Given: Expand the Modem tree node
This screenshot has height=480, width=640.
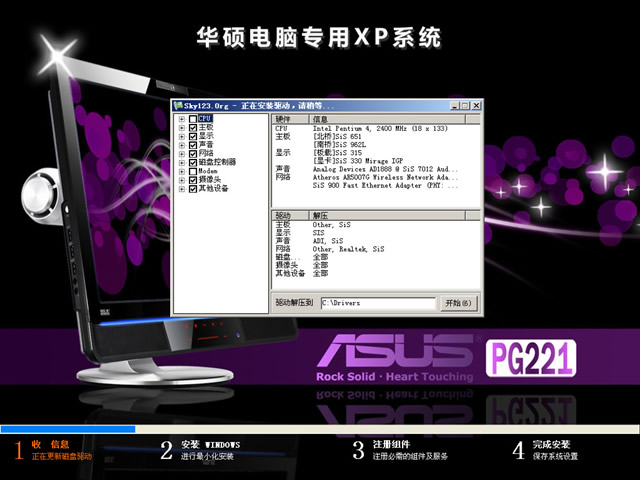Looking at the screenshot, I should 182,171.
